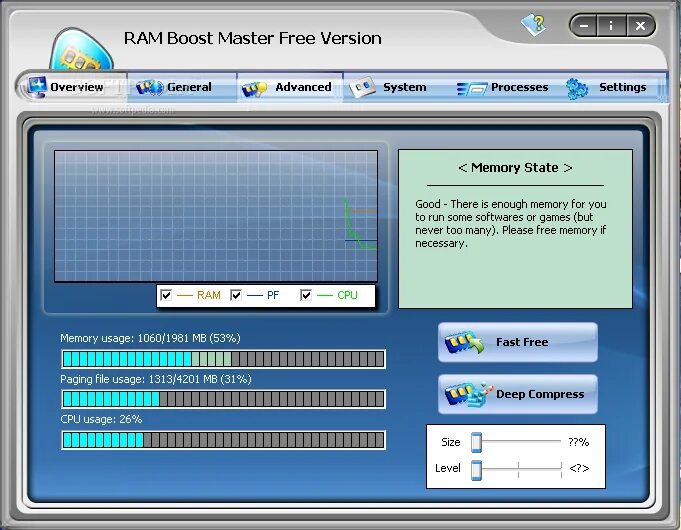Open the info button in title bar

611,26
